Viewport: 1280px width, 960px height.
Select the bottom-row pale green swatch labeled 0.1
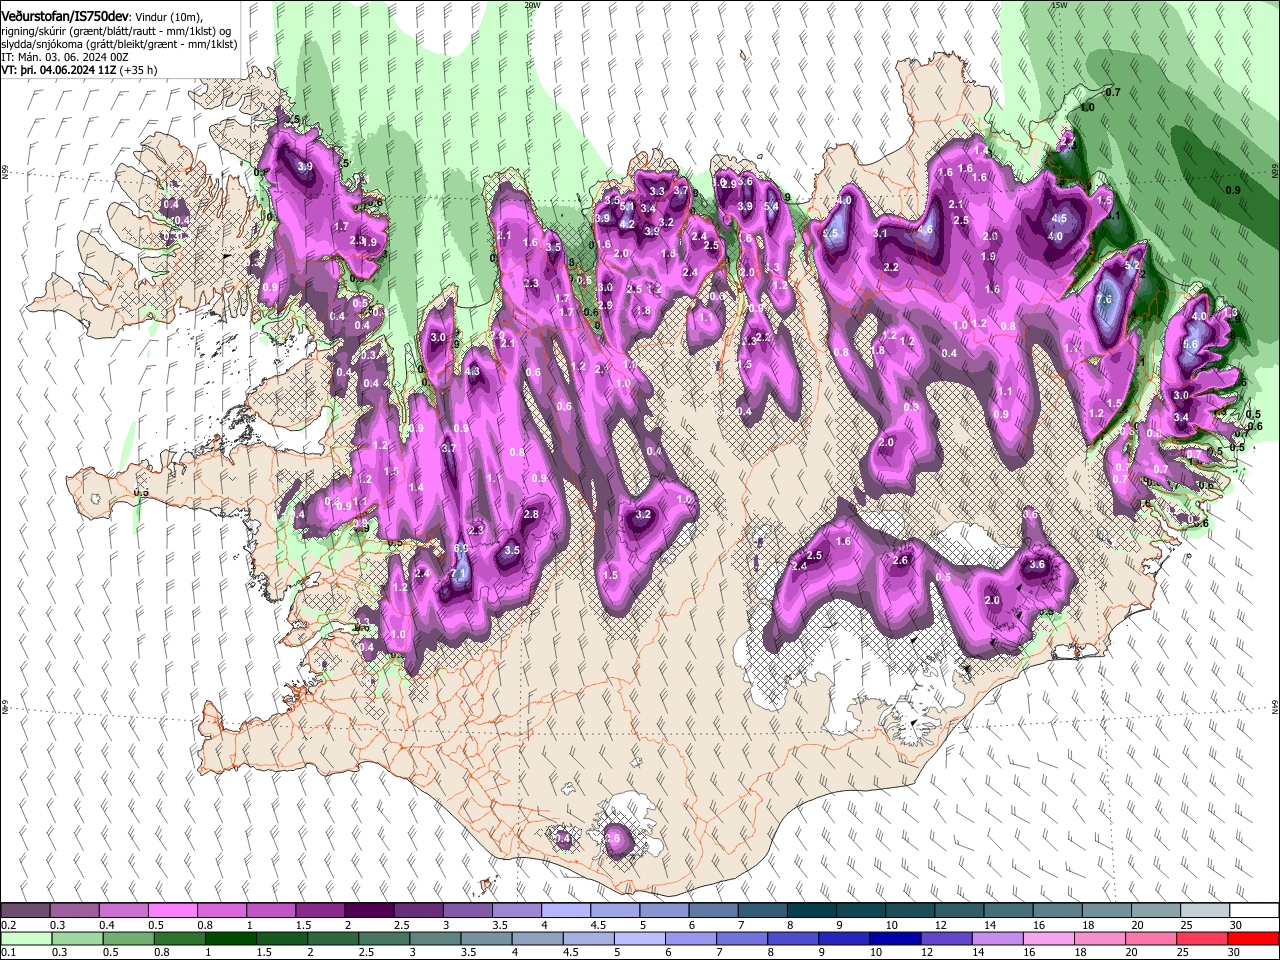(x=26, y=938)
